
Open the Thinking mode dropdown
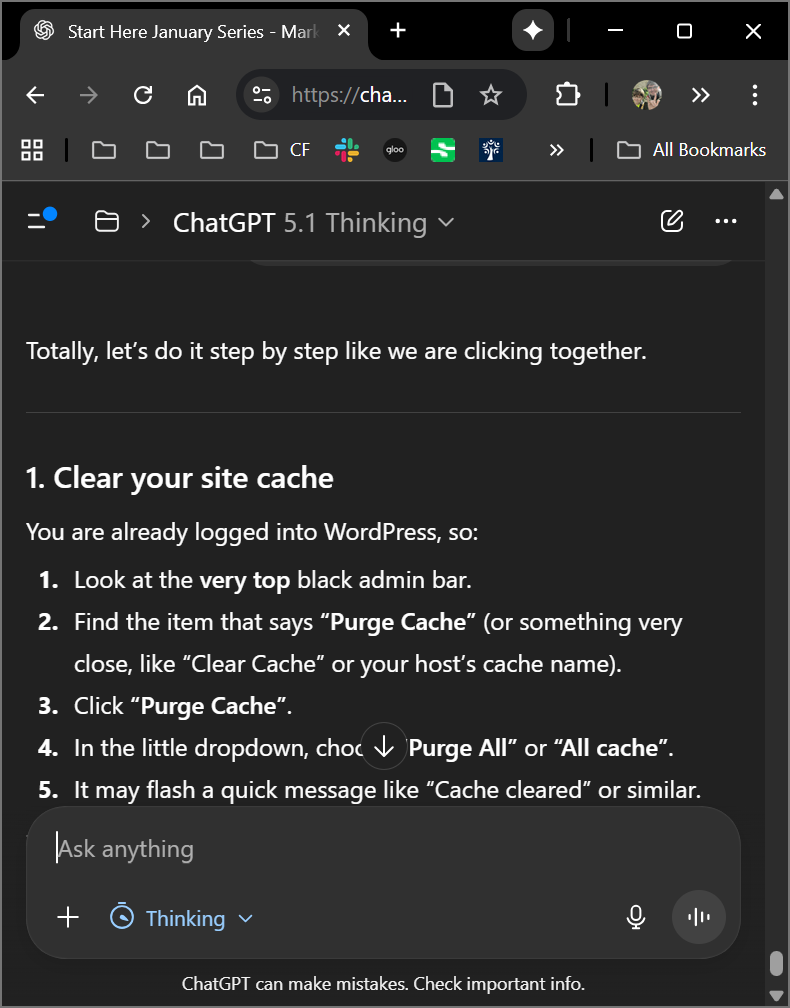coord(181,918)
